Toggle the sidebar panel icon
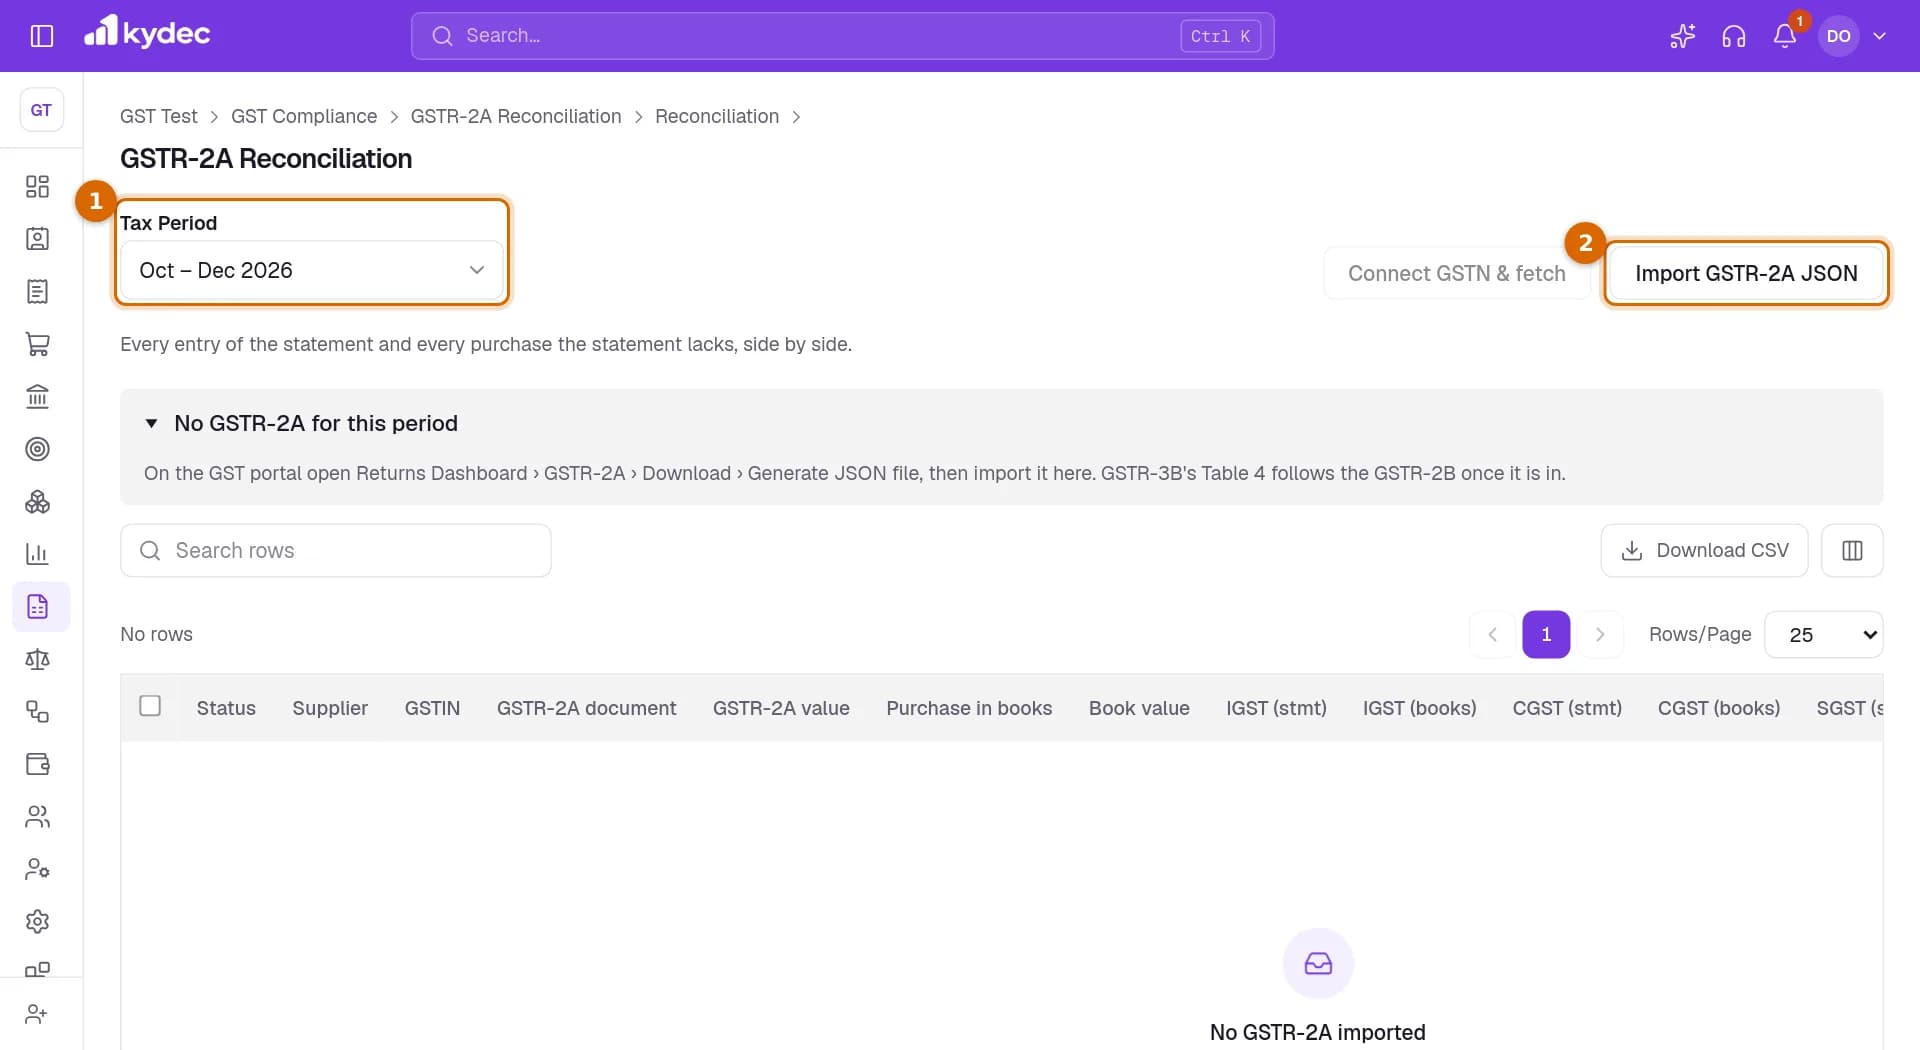Screen dimensions: 1920x1050 tap(42, 36)
